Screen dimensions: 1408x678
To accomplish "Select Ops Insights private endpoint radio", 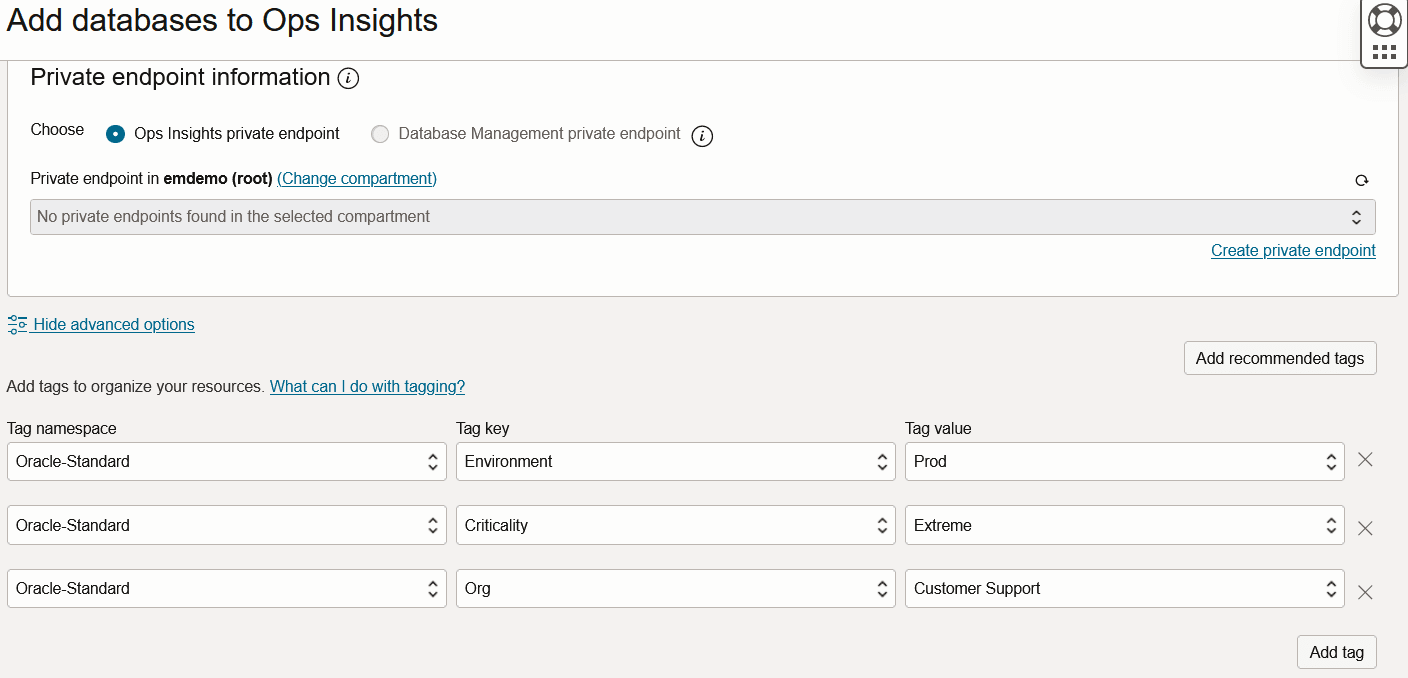I will pos(116,134).
